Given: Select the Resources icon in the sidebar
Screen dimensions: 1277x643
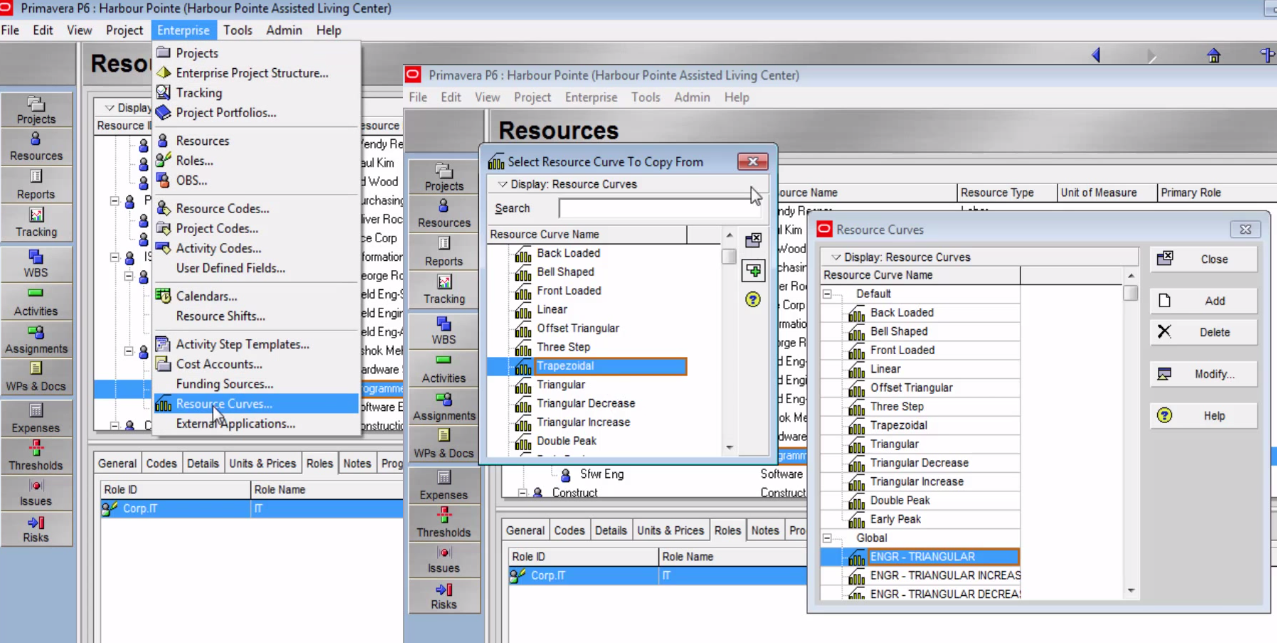Looking at the screenshot, I should tap(37, 143).
